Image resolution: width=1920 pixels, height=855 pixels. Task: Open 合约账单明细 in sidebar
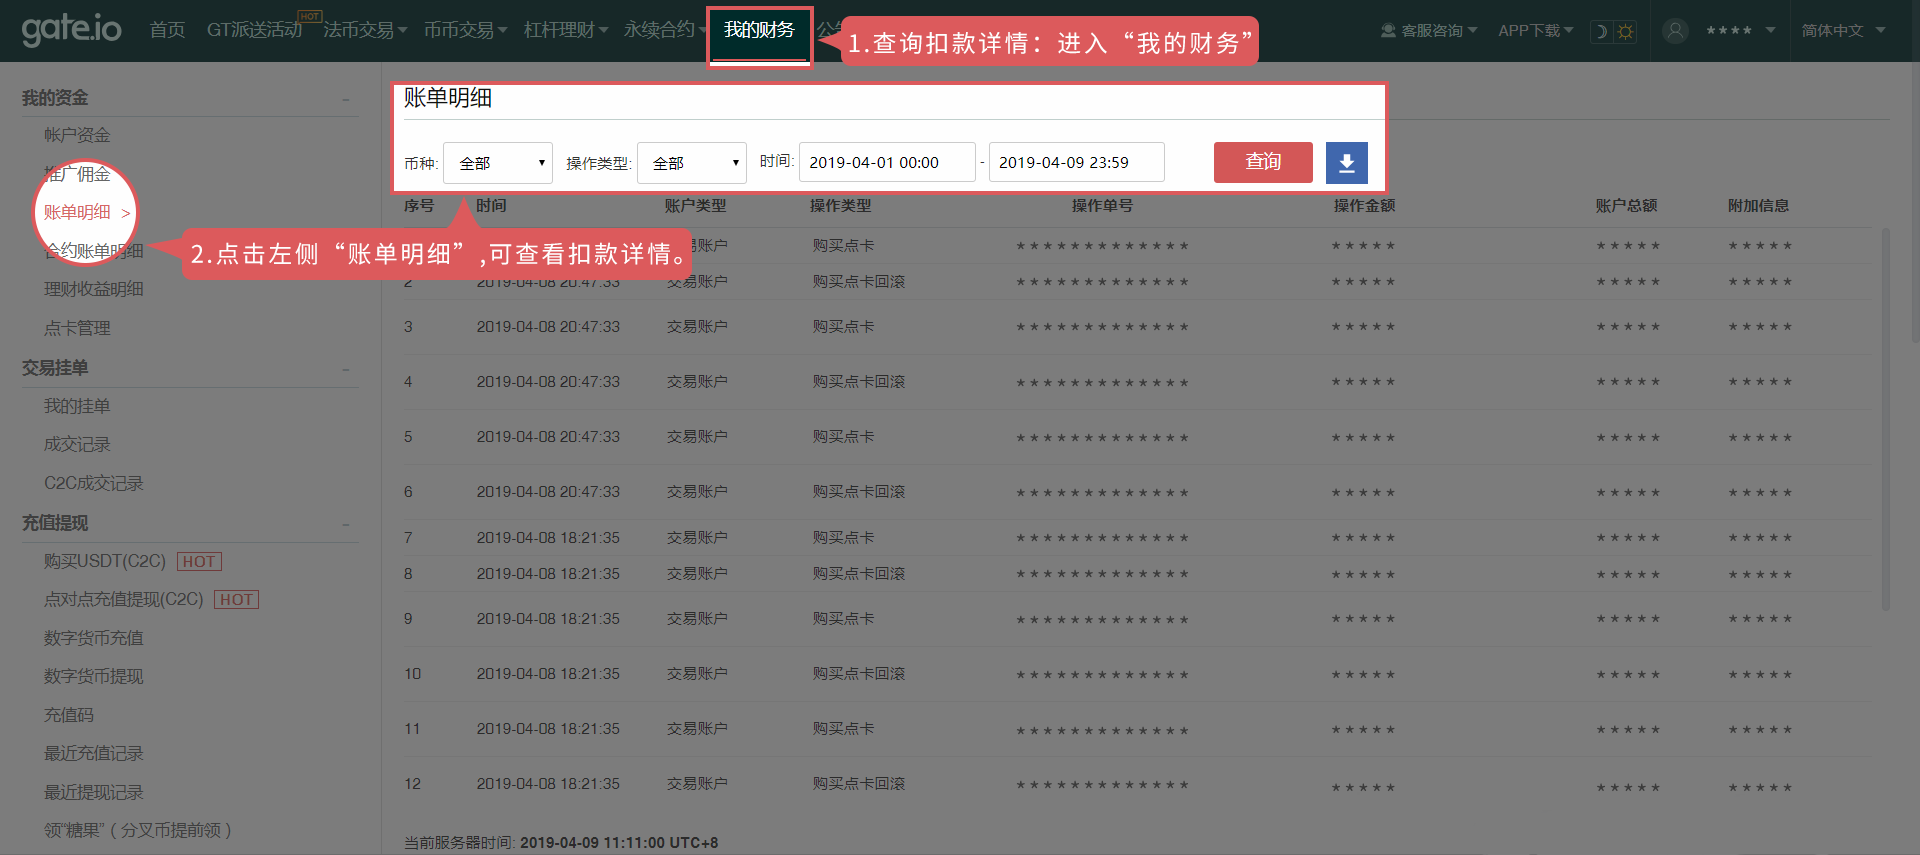click(94, 251)
